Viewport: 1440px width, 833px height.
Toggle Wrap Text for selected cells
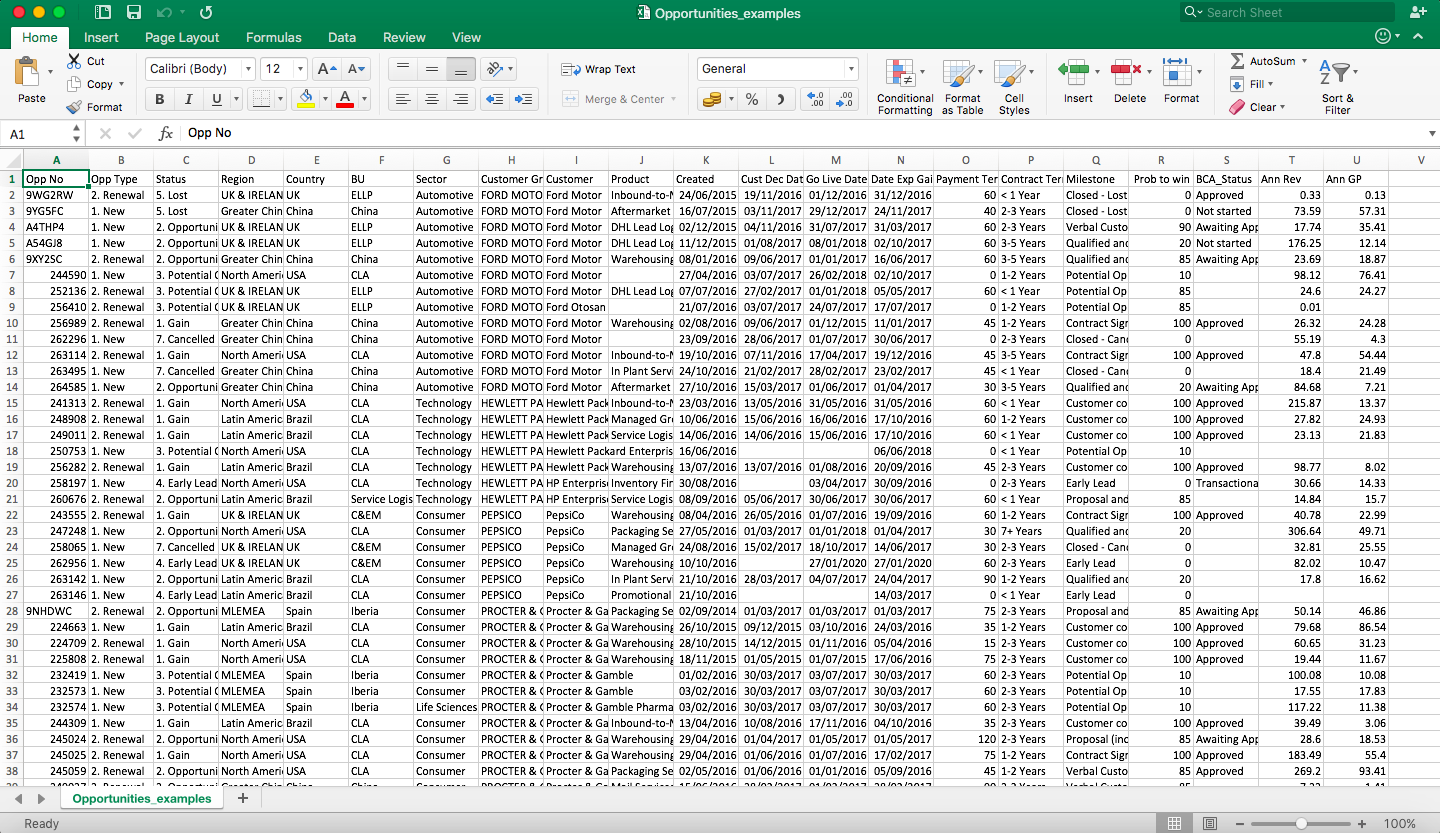click(x=598, y=69)
